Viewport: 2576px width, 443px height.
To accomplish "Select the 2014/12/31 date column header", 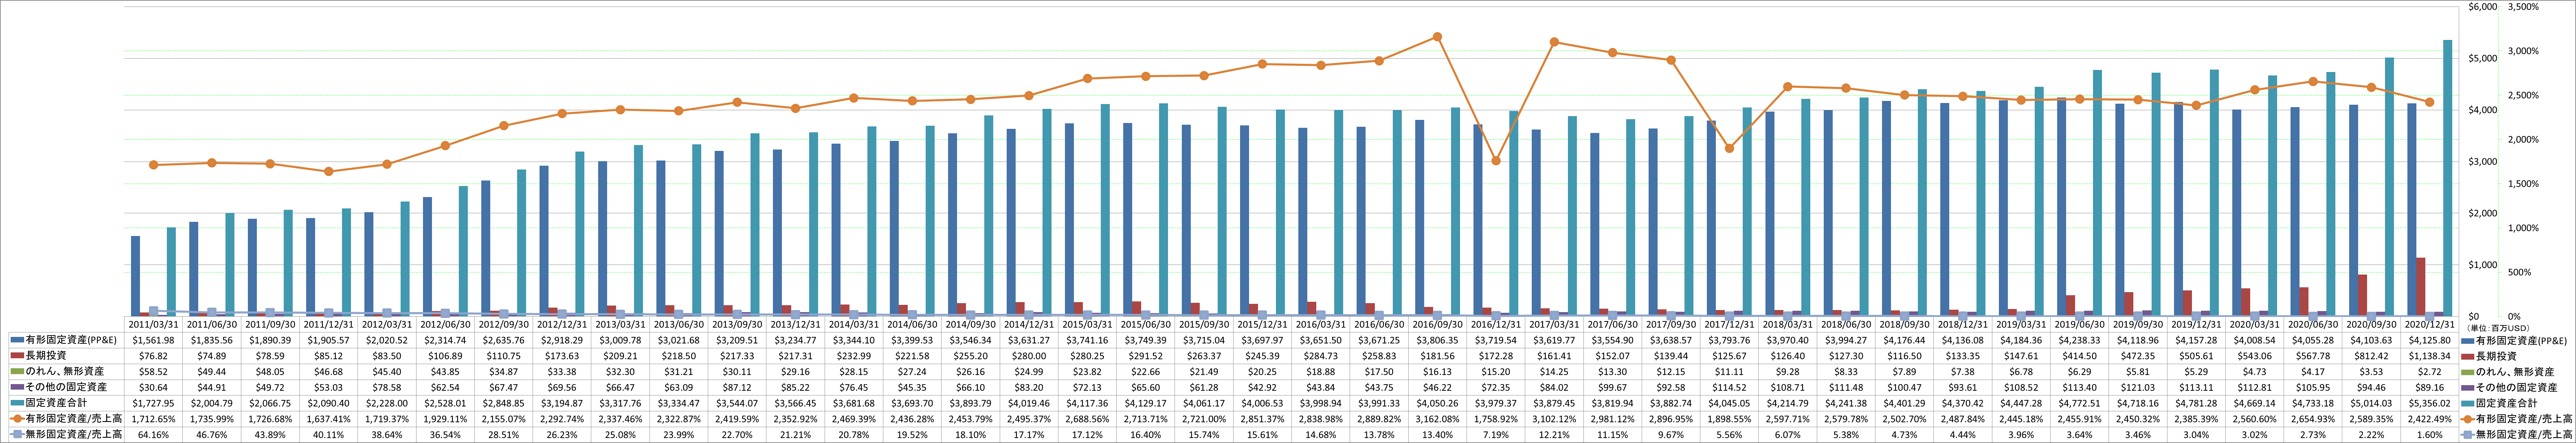I will pos(1029,324).
